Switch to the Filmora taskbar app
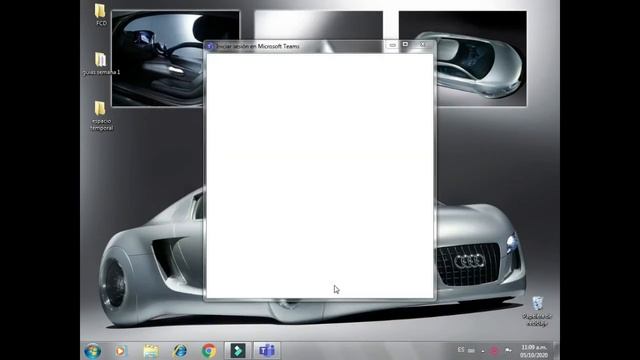 [238, 351]
